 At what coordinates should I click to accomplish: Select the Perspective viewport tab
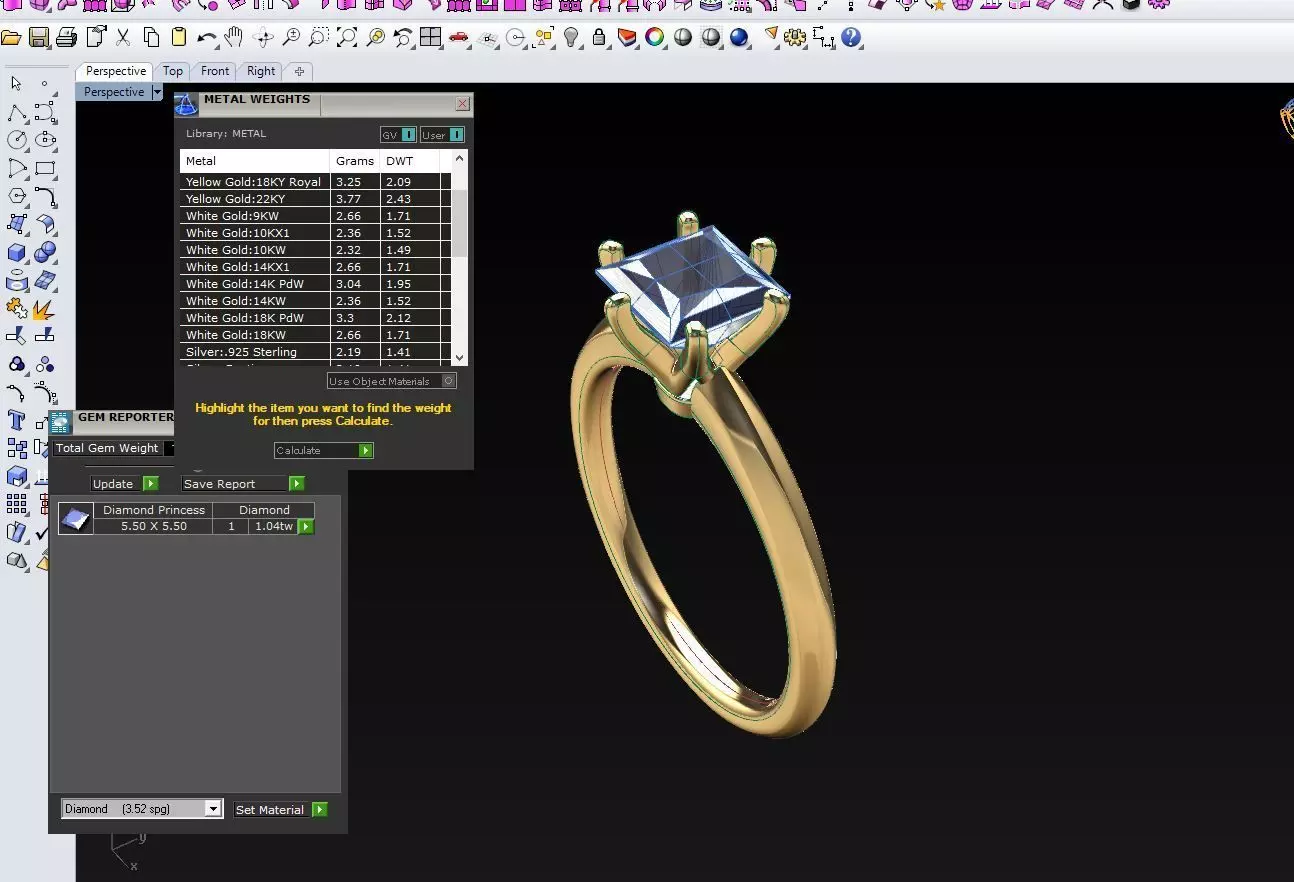click(x=115, y=71)
